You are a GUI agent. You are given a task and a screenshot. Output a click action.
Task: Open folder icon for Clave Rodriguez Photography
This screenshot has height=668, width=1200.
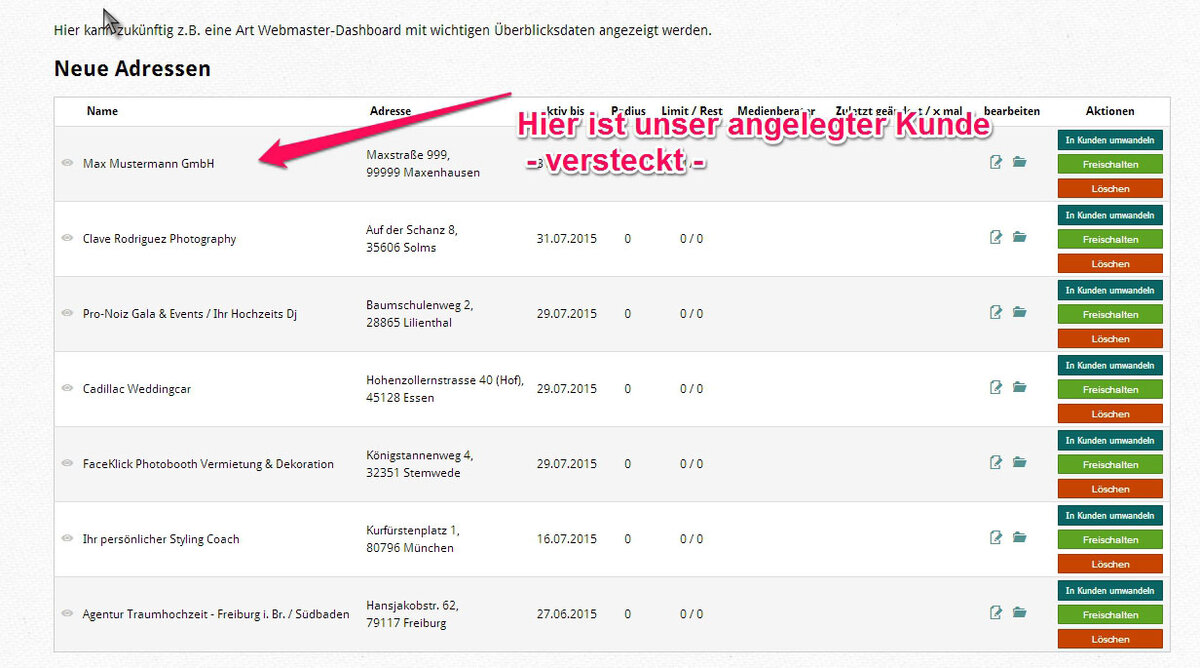tap(1019, 237)
